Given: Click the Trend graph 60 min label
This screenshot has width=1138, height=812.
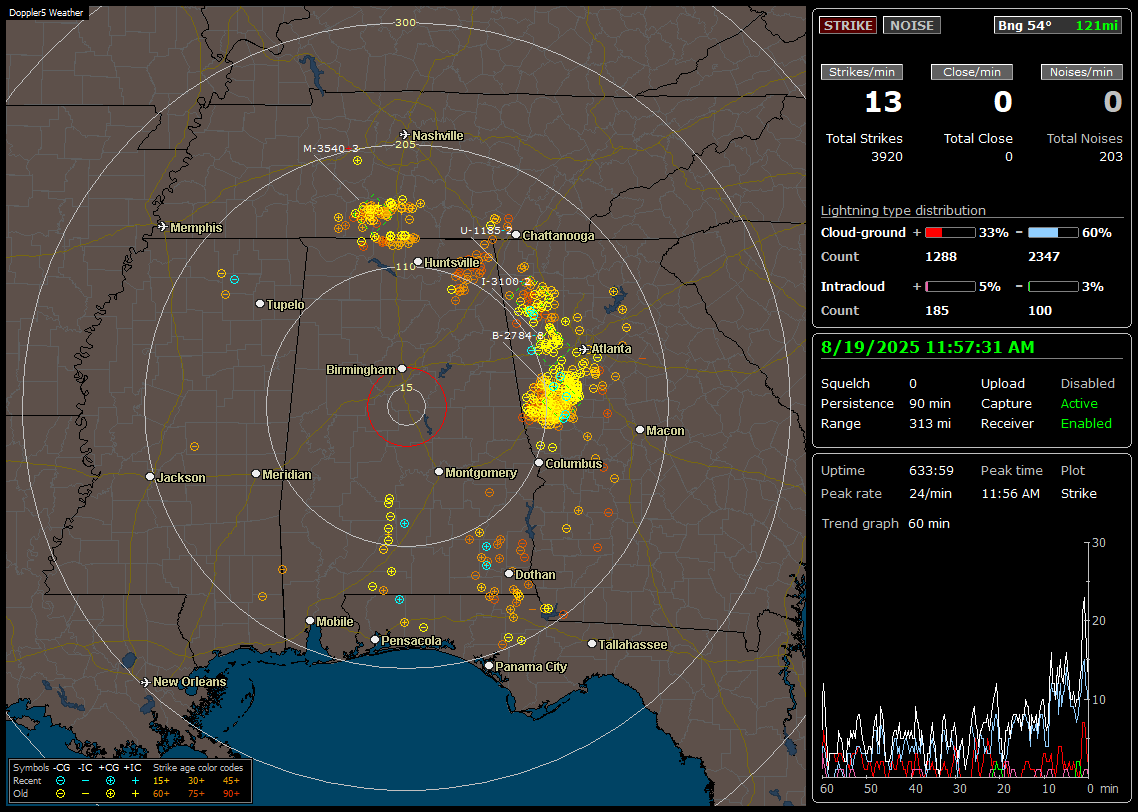Looking at the screenshot, I should (929, 524).
